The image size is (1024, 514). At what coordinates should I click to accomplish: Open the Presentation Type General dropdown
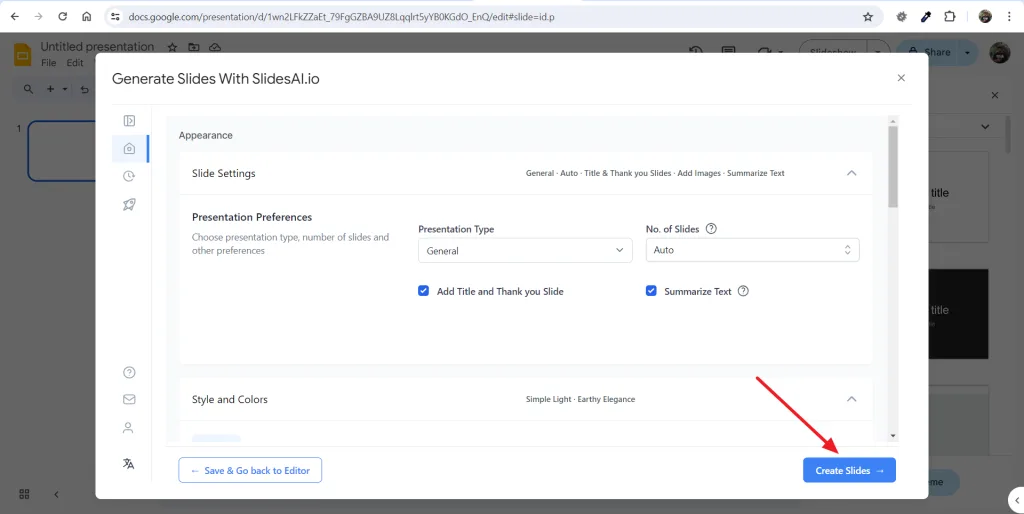(x=525, y=251)
